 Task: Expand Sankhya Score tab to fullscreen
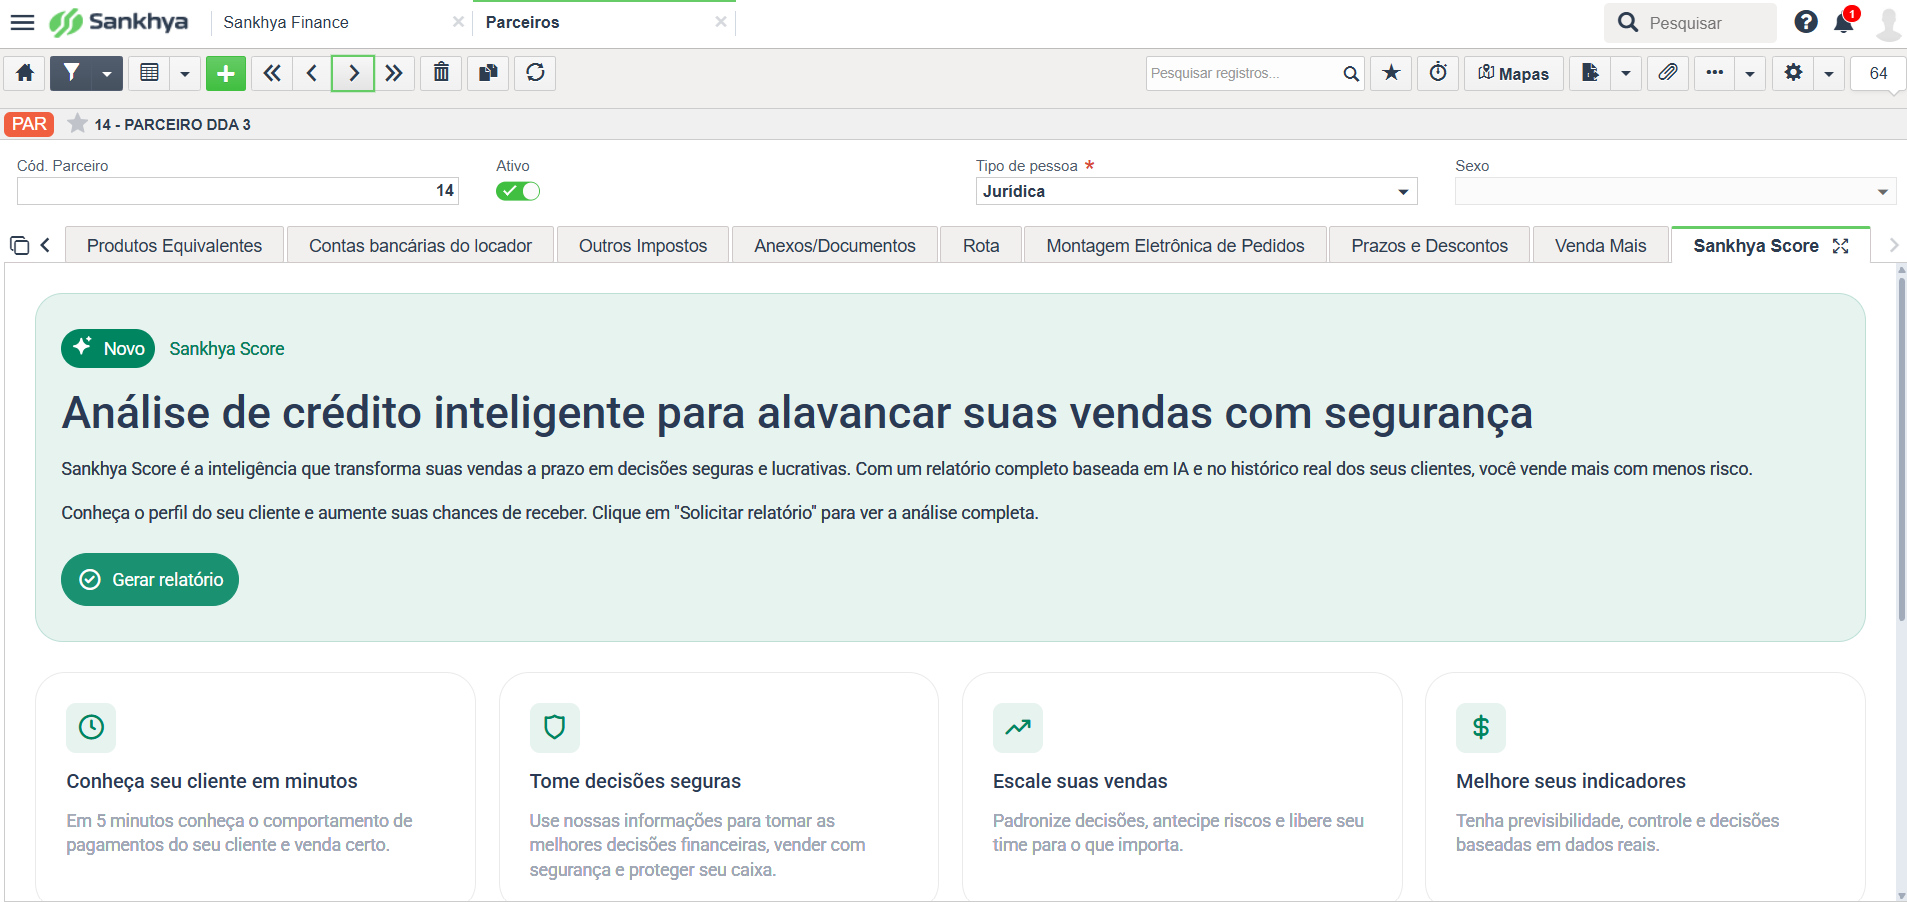click(1840, 246)
